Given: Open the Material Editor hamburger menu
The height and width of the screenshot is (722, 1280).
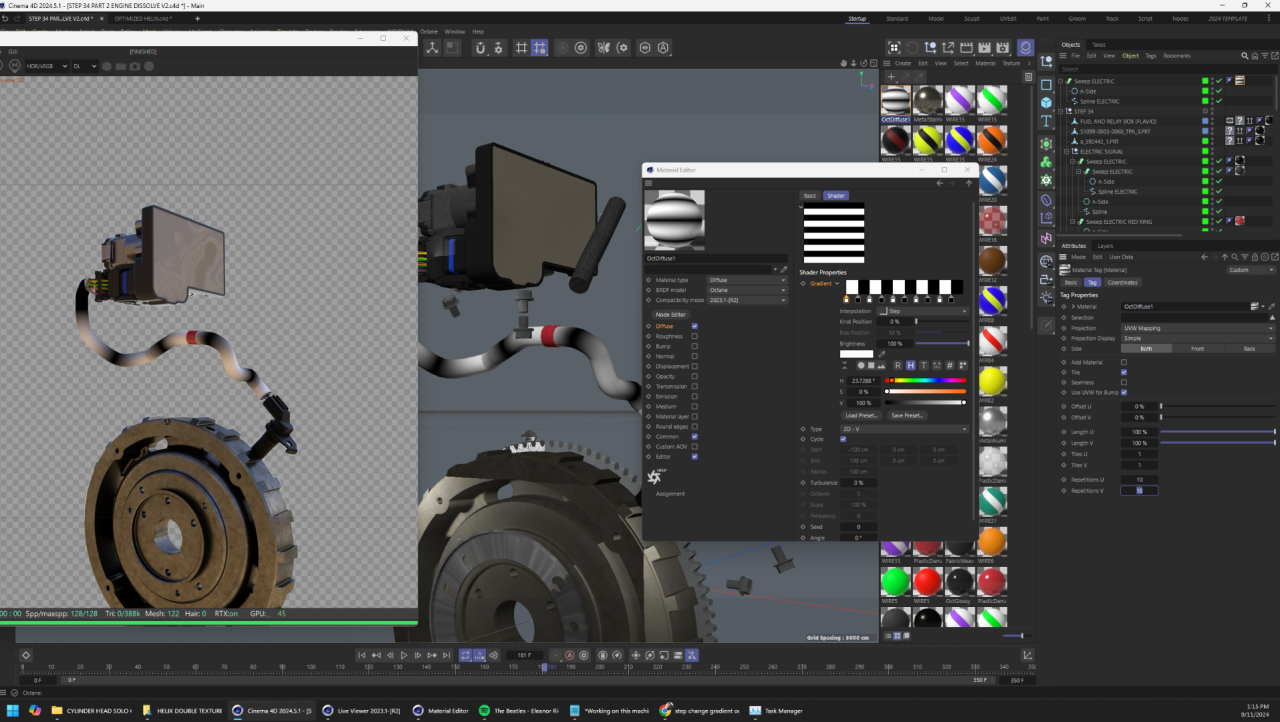Looking at the screenshot, I should [x=649, y=183].
